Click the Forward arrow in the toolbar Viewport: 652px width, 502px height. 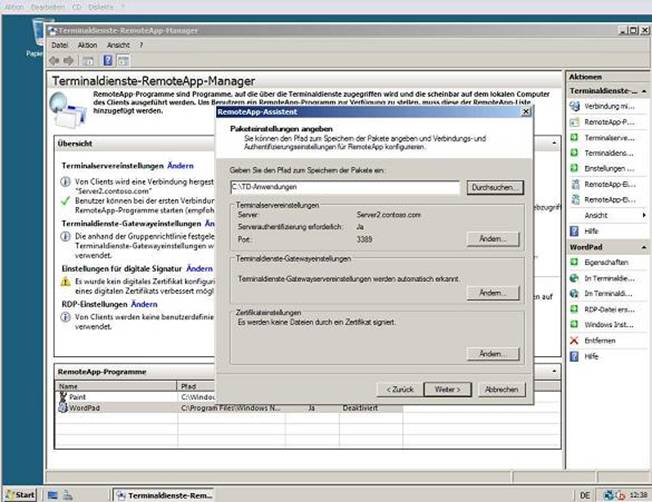[x=68, y=61]
